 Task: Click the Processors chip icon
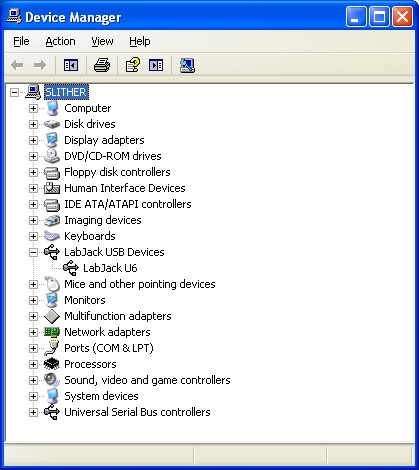click(x=52, y=364)
